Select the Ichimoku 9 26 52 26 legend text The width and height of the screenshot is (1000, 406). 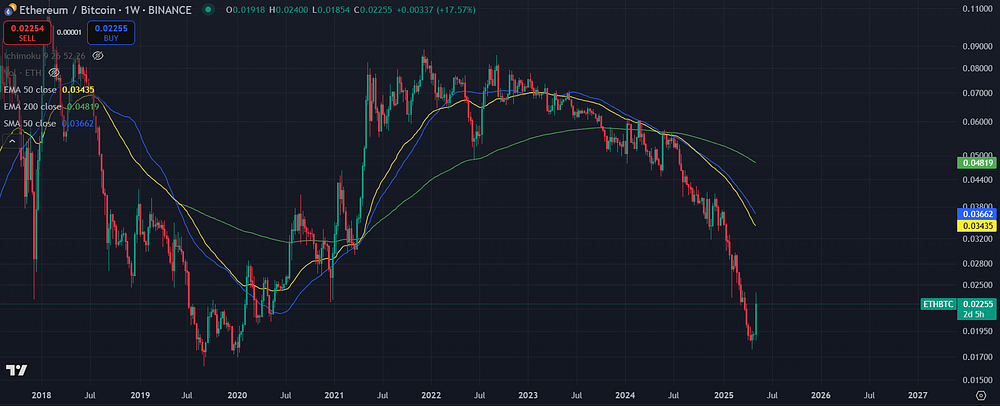(x=47, y=56)
